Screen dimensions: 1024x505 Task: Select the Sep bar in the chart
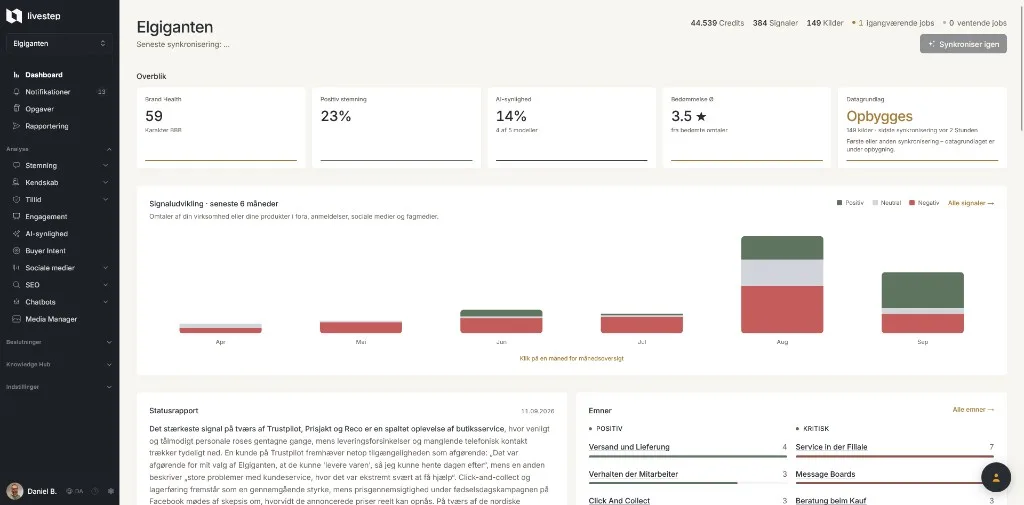point(922,302)
